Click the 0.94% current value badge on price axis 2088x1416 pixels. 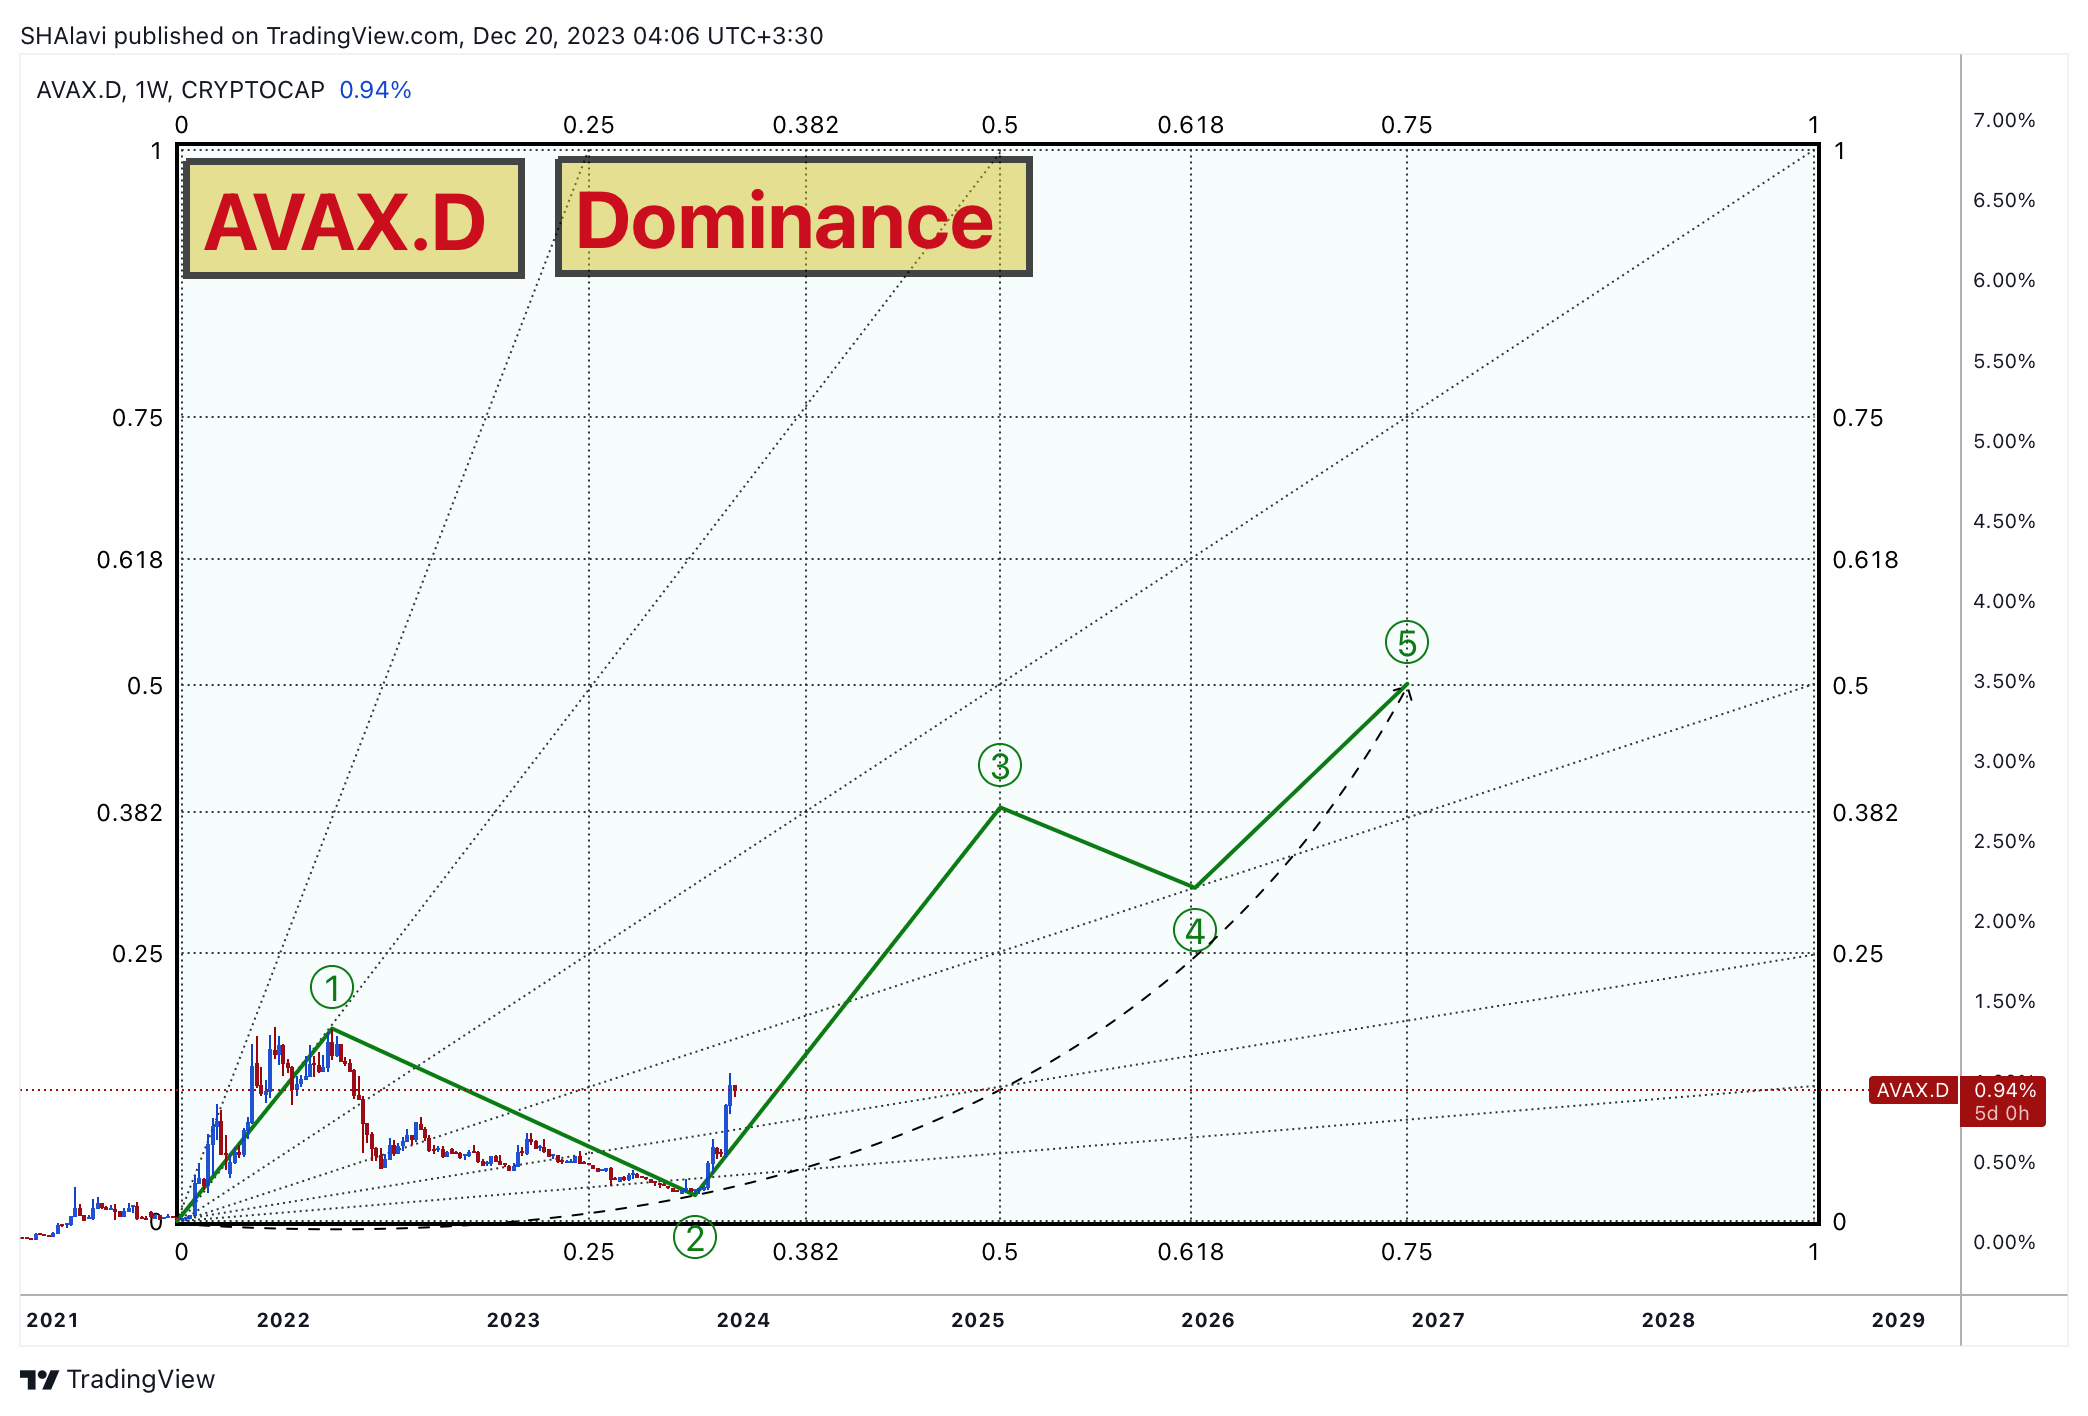pos(2003,1101)
